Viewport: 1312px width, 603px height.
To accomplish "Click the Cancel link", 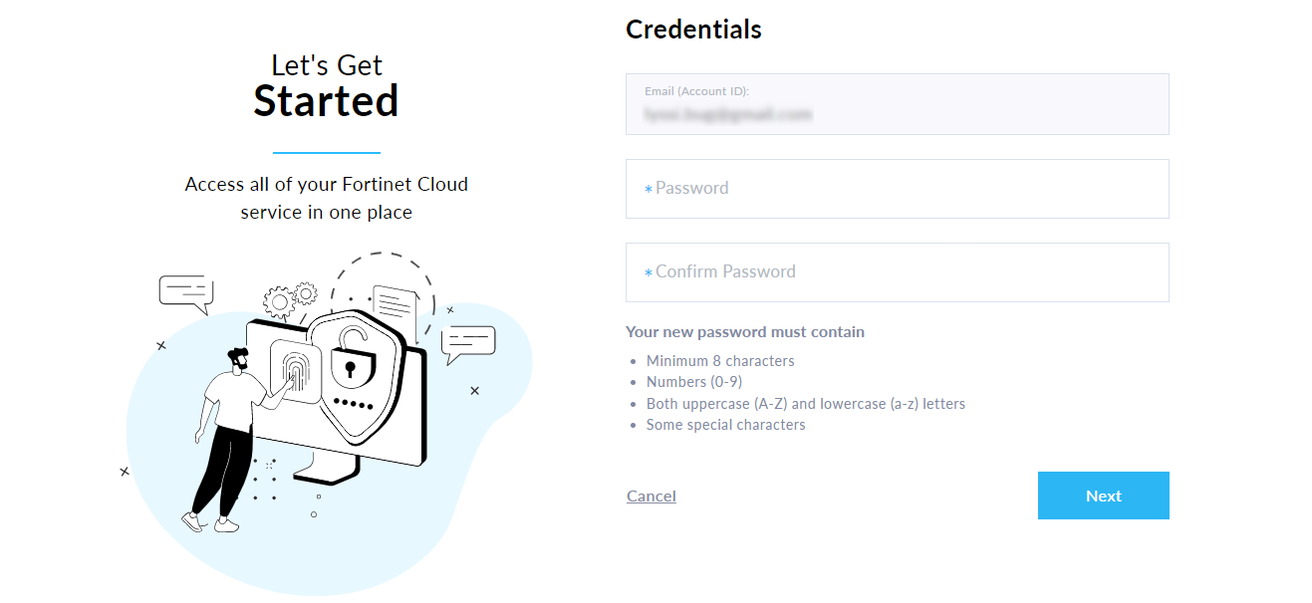I will [651, 495].
